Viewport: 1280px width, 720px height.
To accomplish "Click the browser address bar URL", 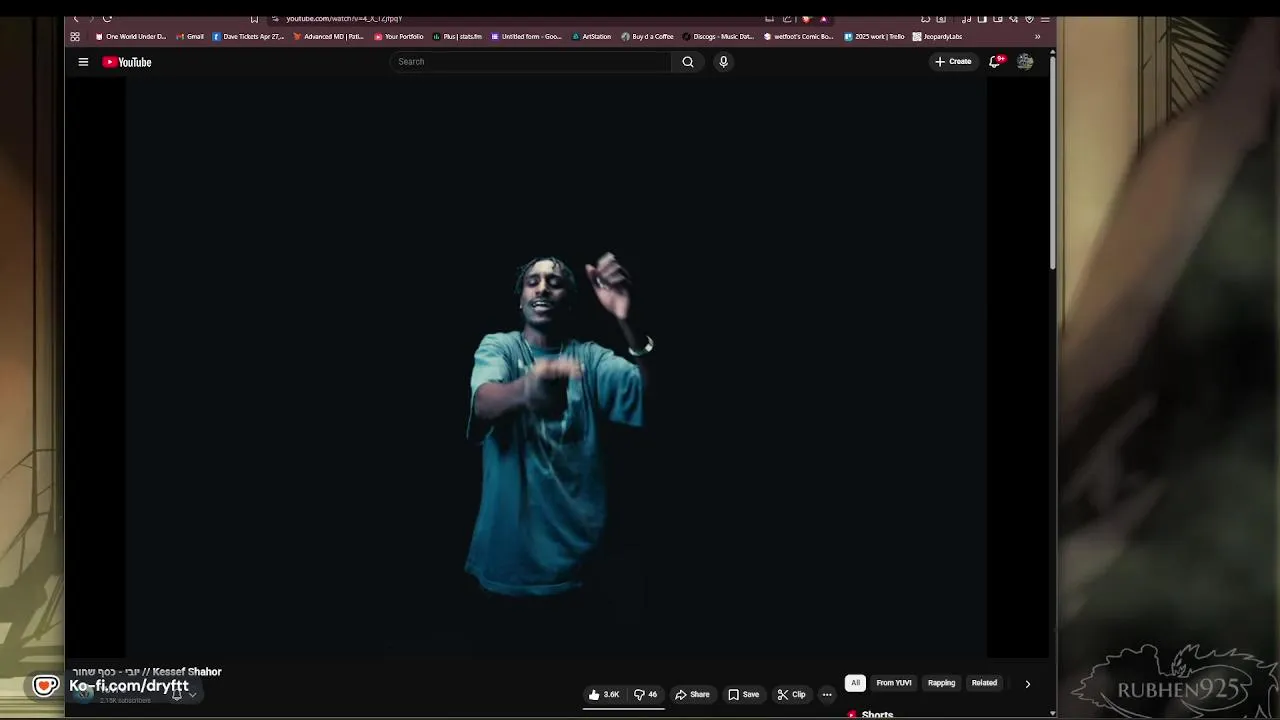I will click(344, 18).
